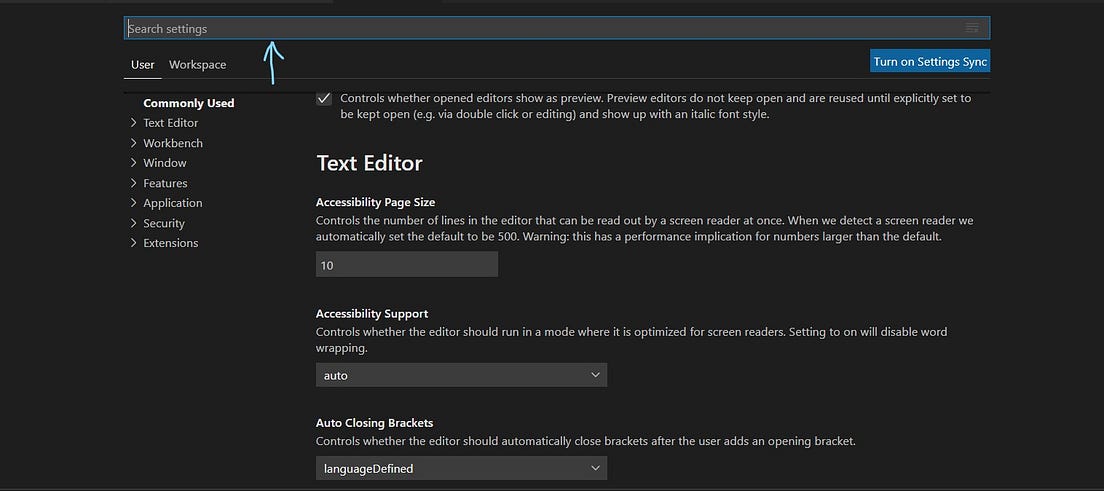Viewport: 1104px width, 491px height.
Task: Open the Window settings category
Action: click(x=165, y=163)
